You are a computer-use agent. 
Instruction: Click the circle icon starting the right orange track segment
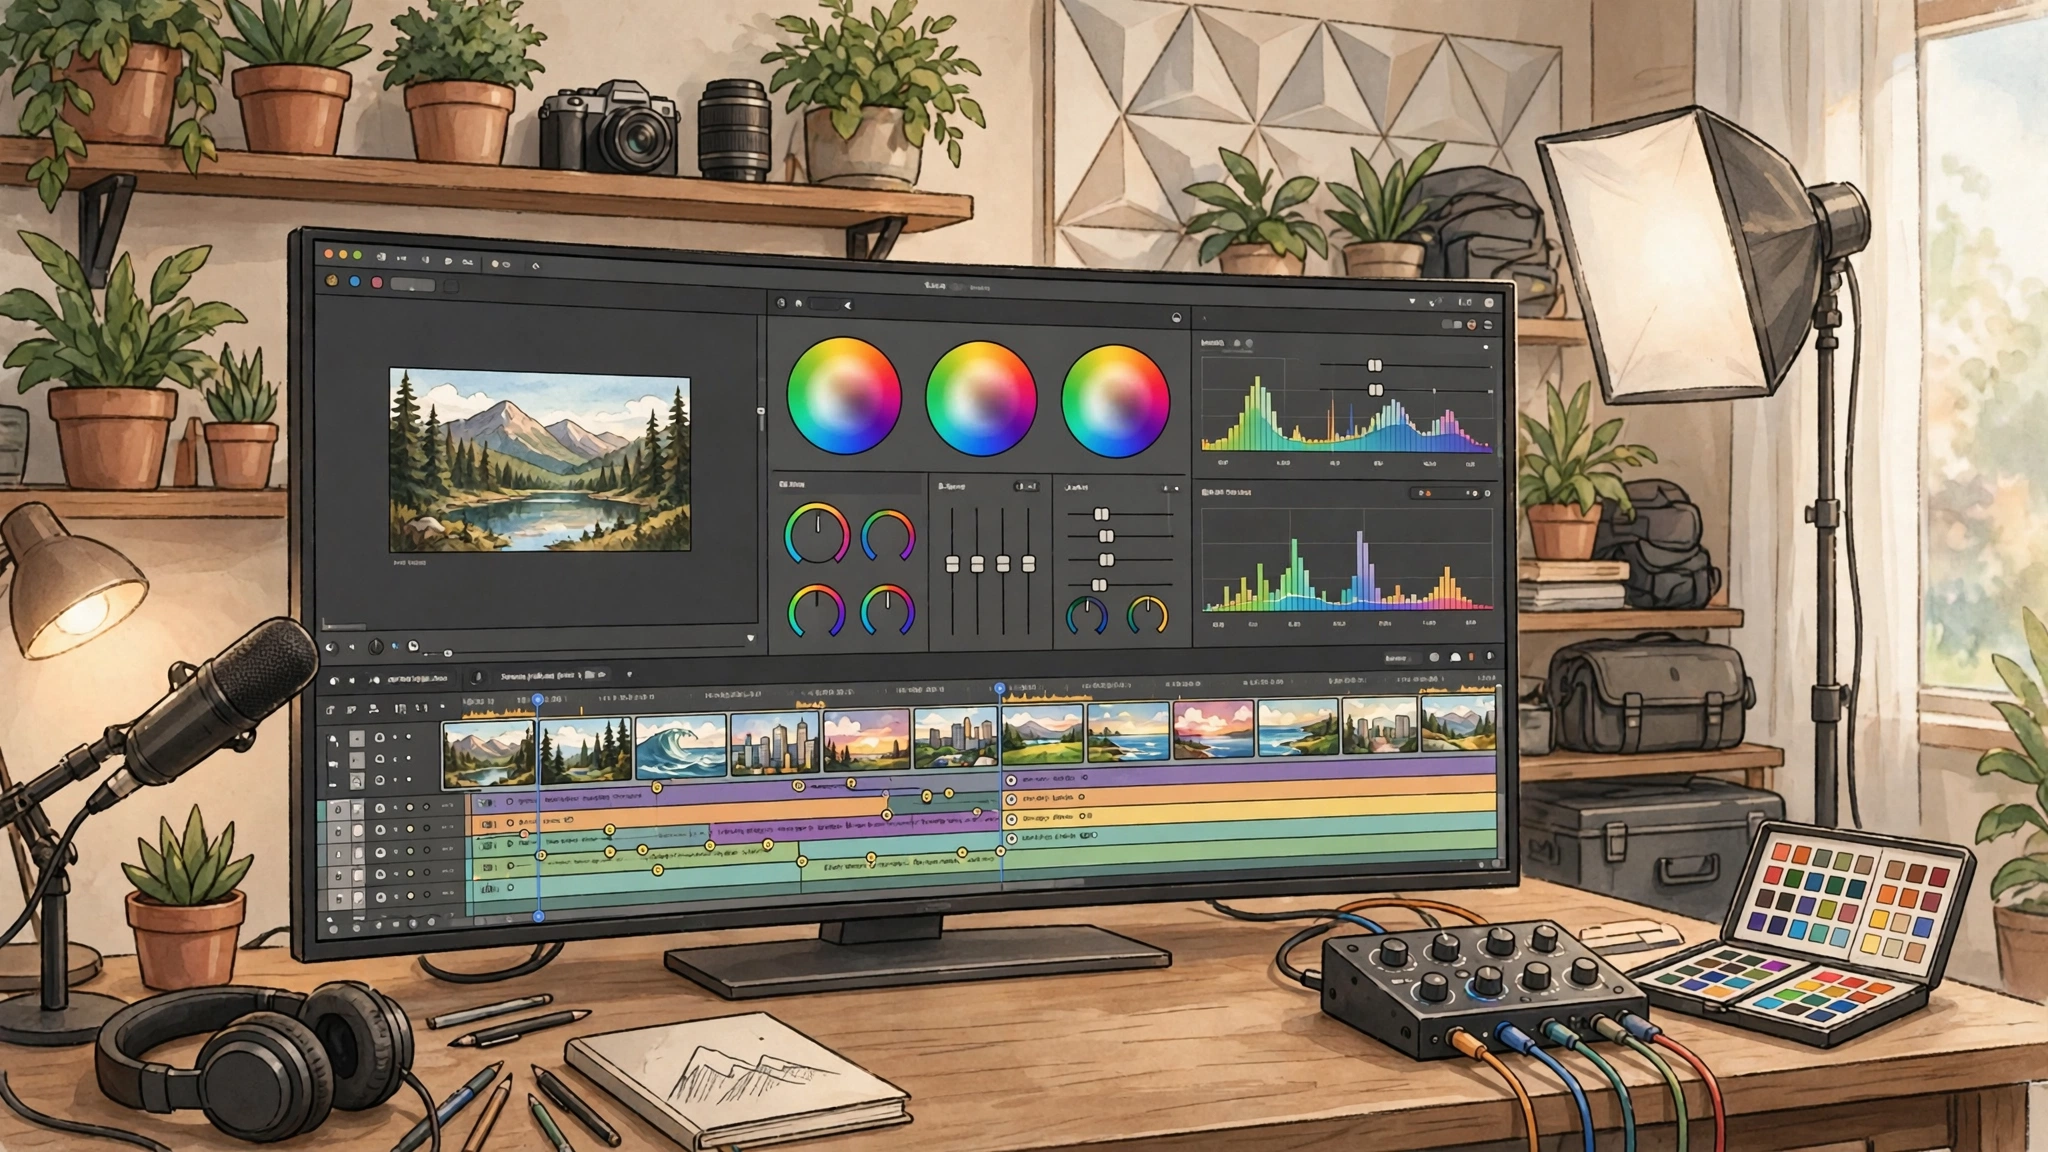point(1011,800)
